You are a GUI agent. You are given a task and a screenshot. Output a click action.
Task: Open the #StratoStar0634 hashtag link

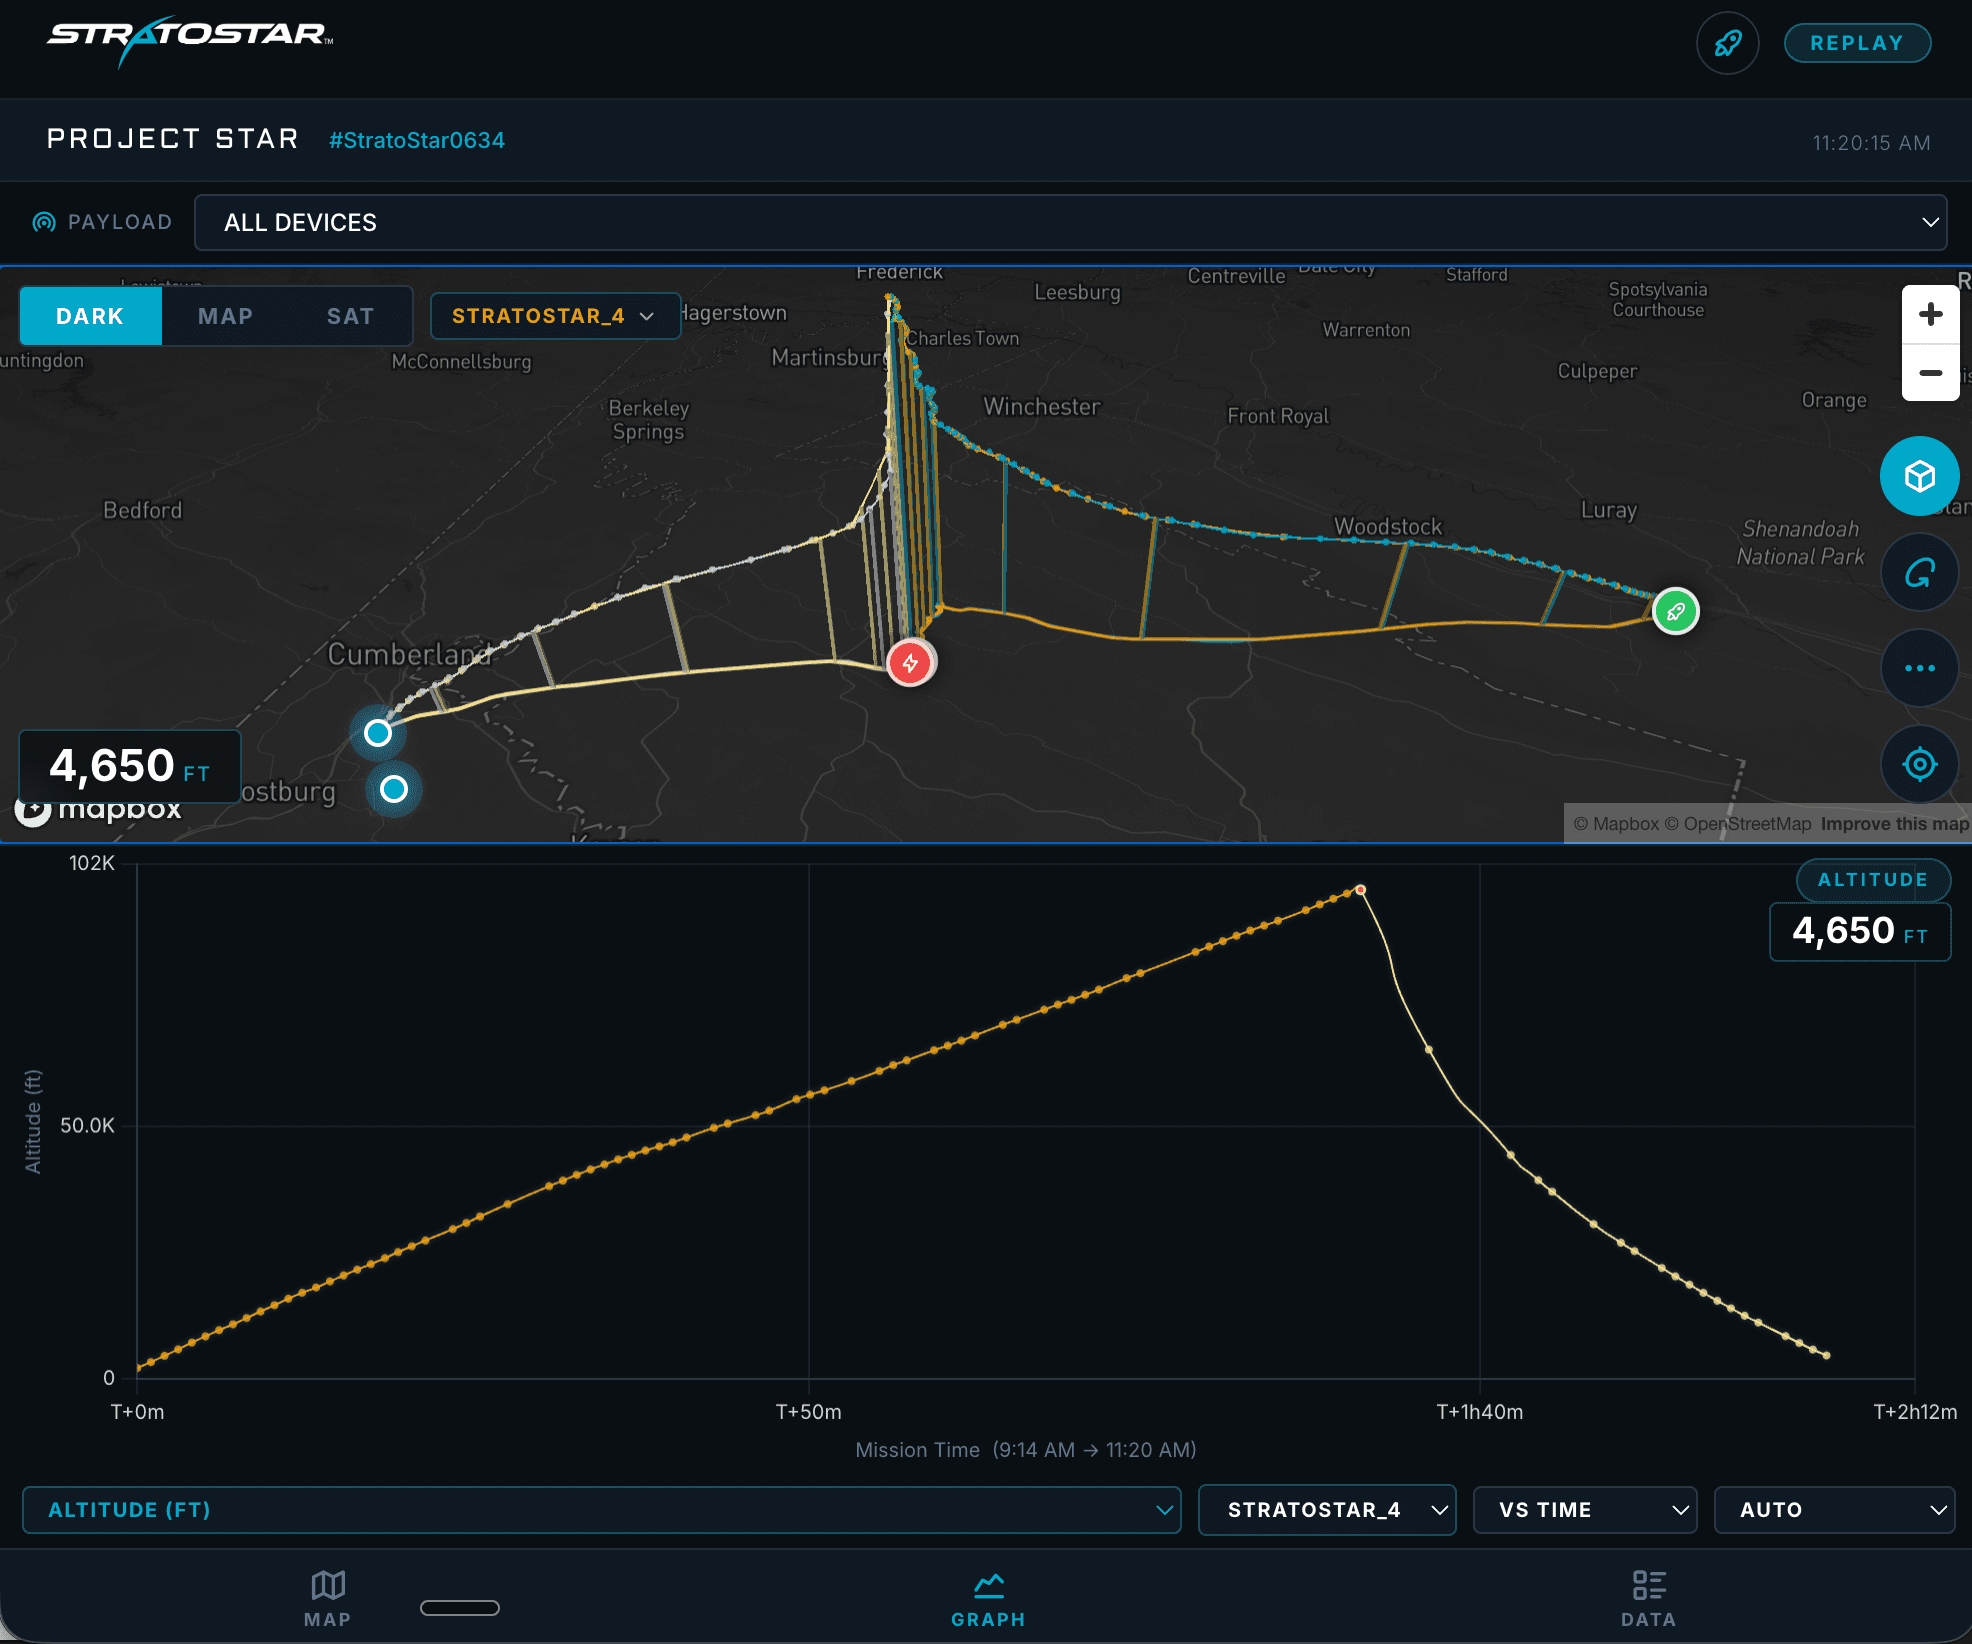click(417, 140)
